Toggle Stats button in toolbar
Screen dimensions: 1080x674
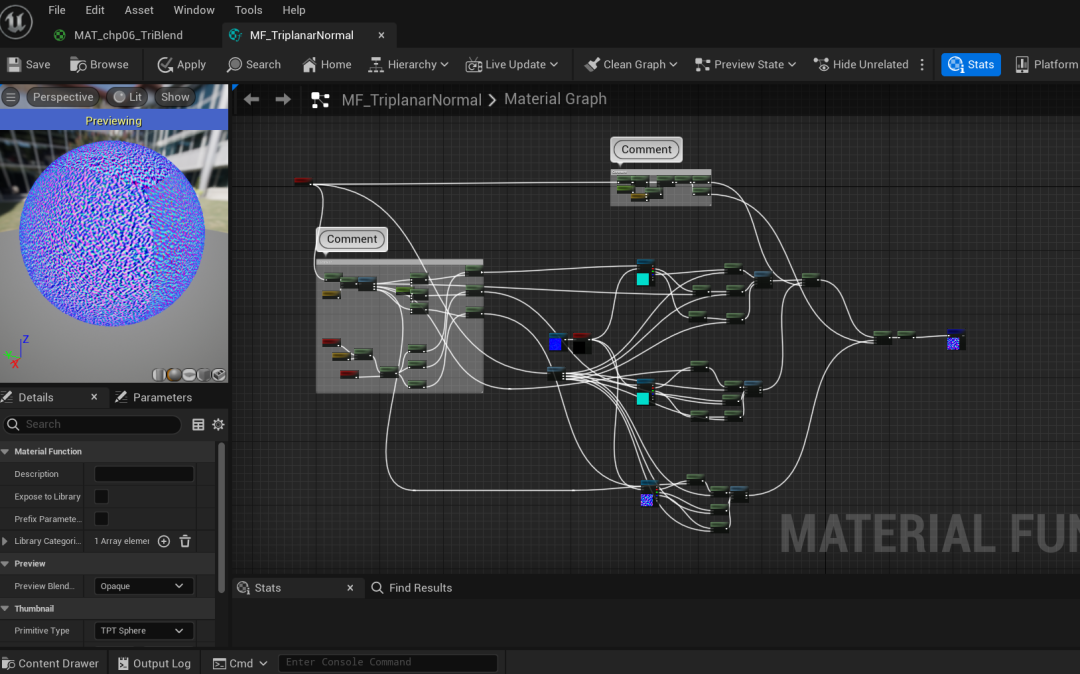(970, 64)
